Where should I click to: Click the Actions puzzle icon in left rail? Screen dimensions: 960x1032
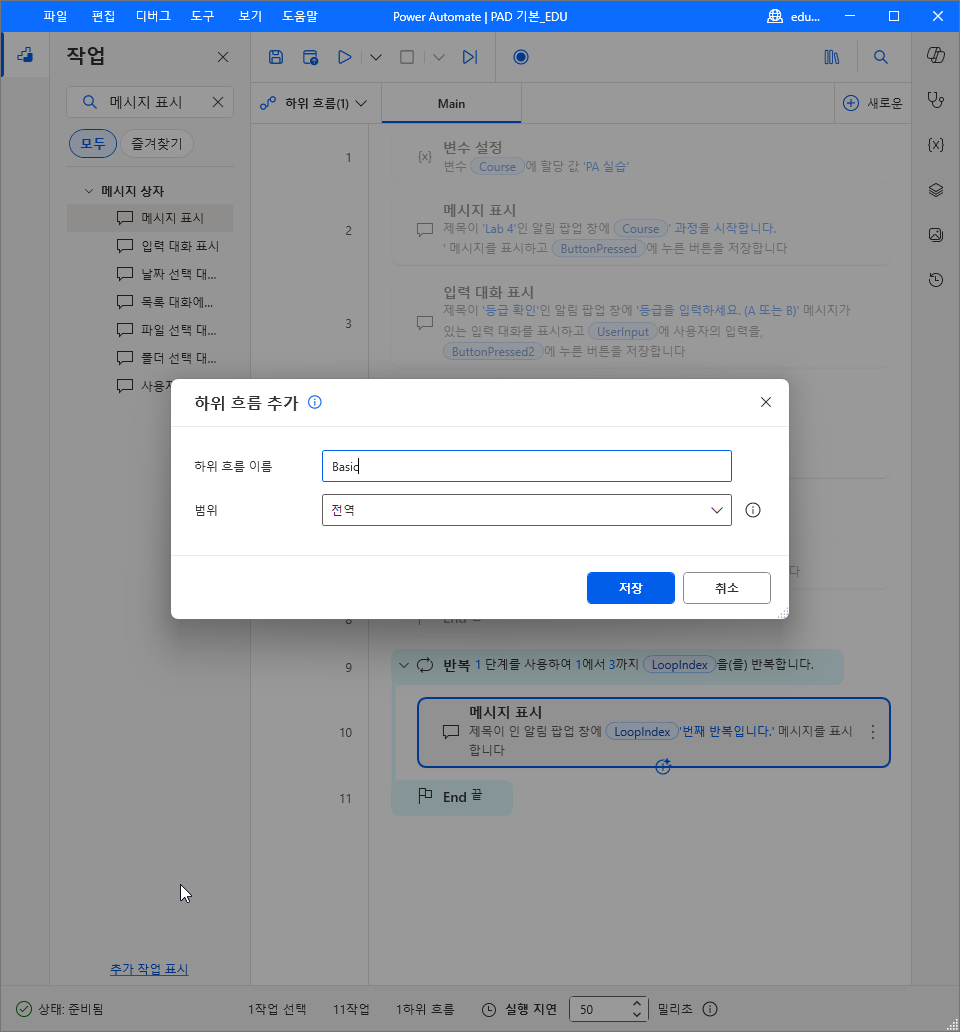pyautogui.click(x=25, y=55)
